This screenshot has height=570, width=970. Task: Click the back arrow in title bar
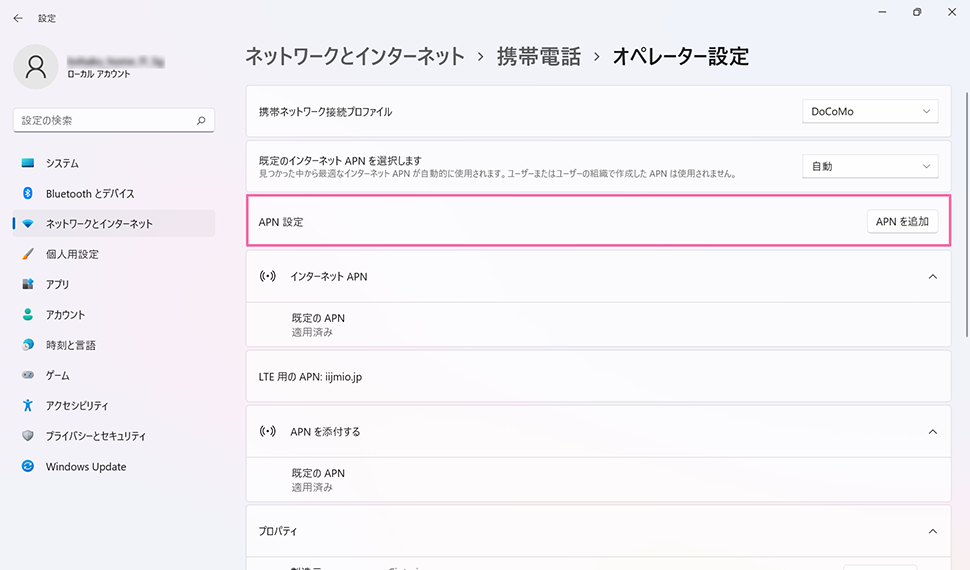pos(18,18)
